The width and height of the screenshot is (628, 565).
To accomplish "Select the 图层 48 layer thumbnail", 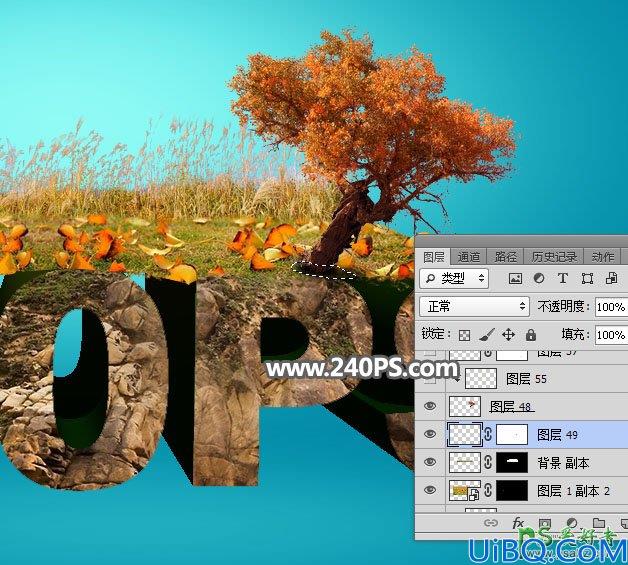I will 465,406.
